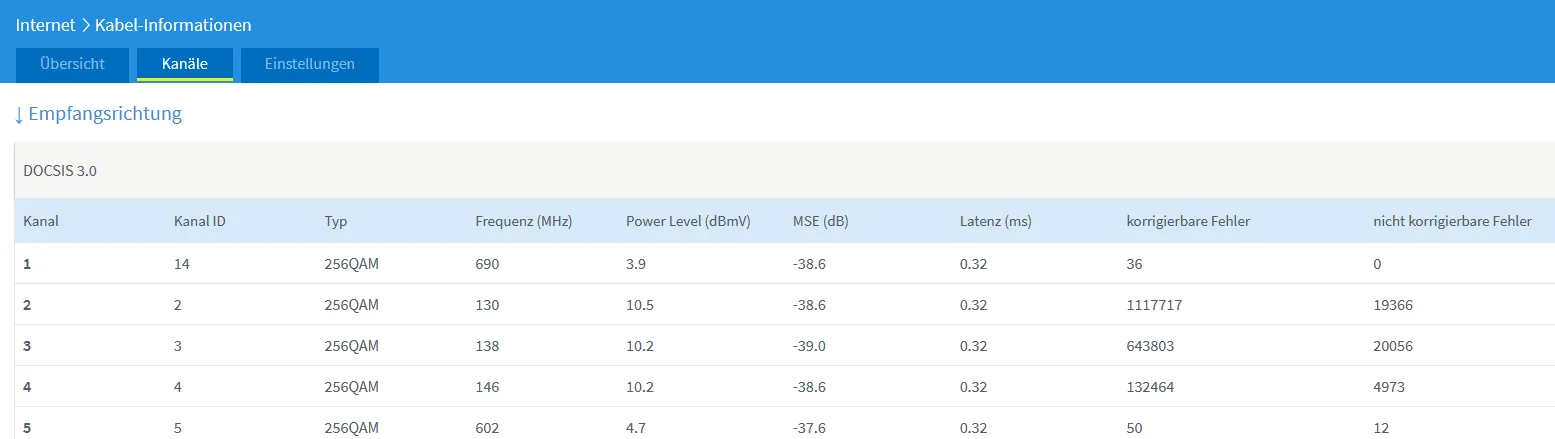Image resolution: width=1555 pixels, height=439 pixels.
Task: Click the breadcrumb chevron after Internet
Action: [x=85, y=24]
